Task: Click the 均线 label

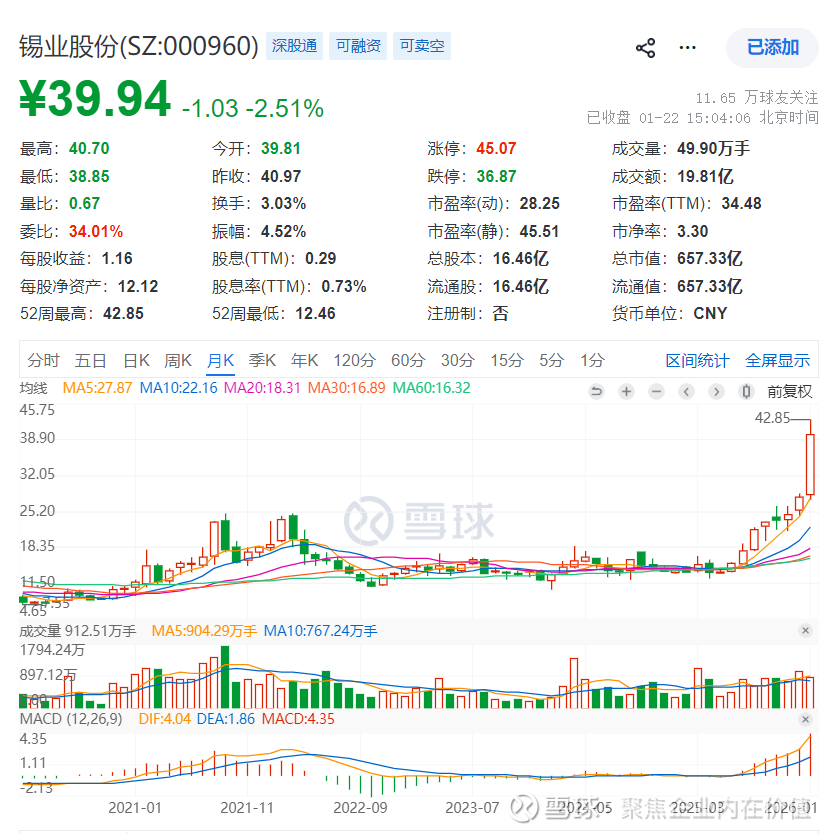Action: (34, 388)
